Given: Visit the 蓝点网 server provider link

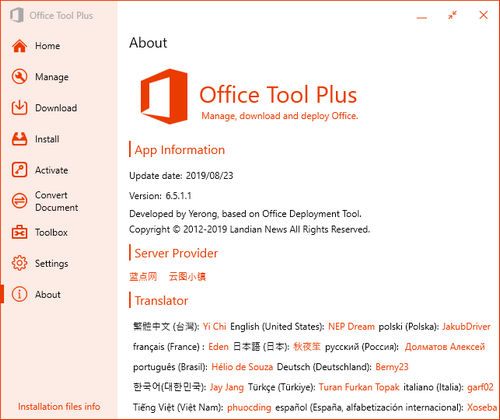Looking at the screenshot, I should 143,276.
